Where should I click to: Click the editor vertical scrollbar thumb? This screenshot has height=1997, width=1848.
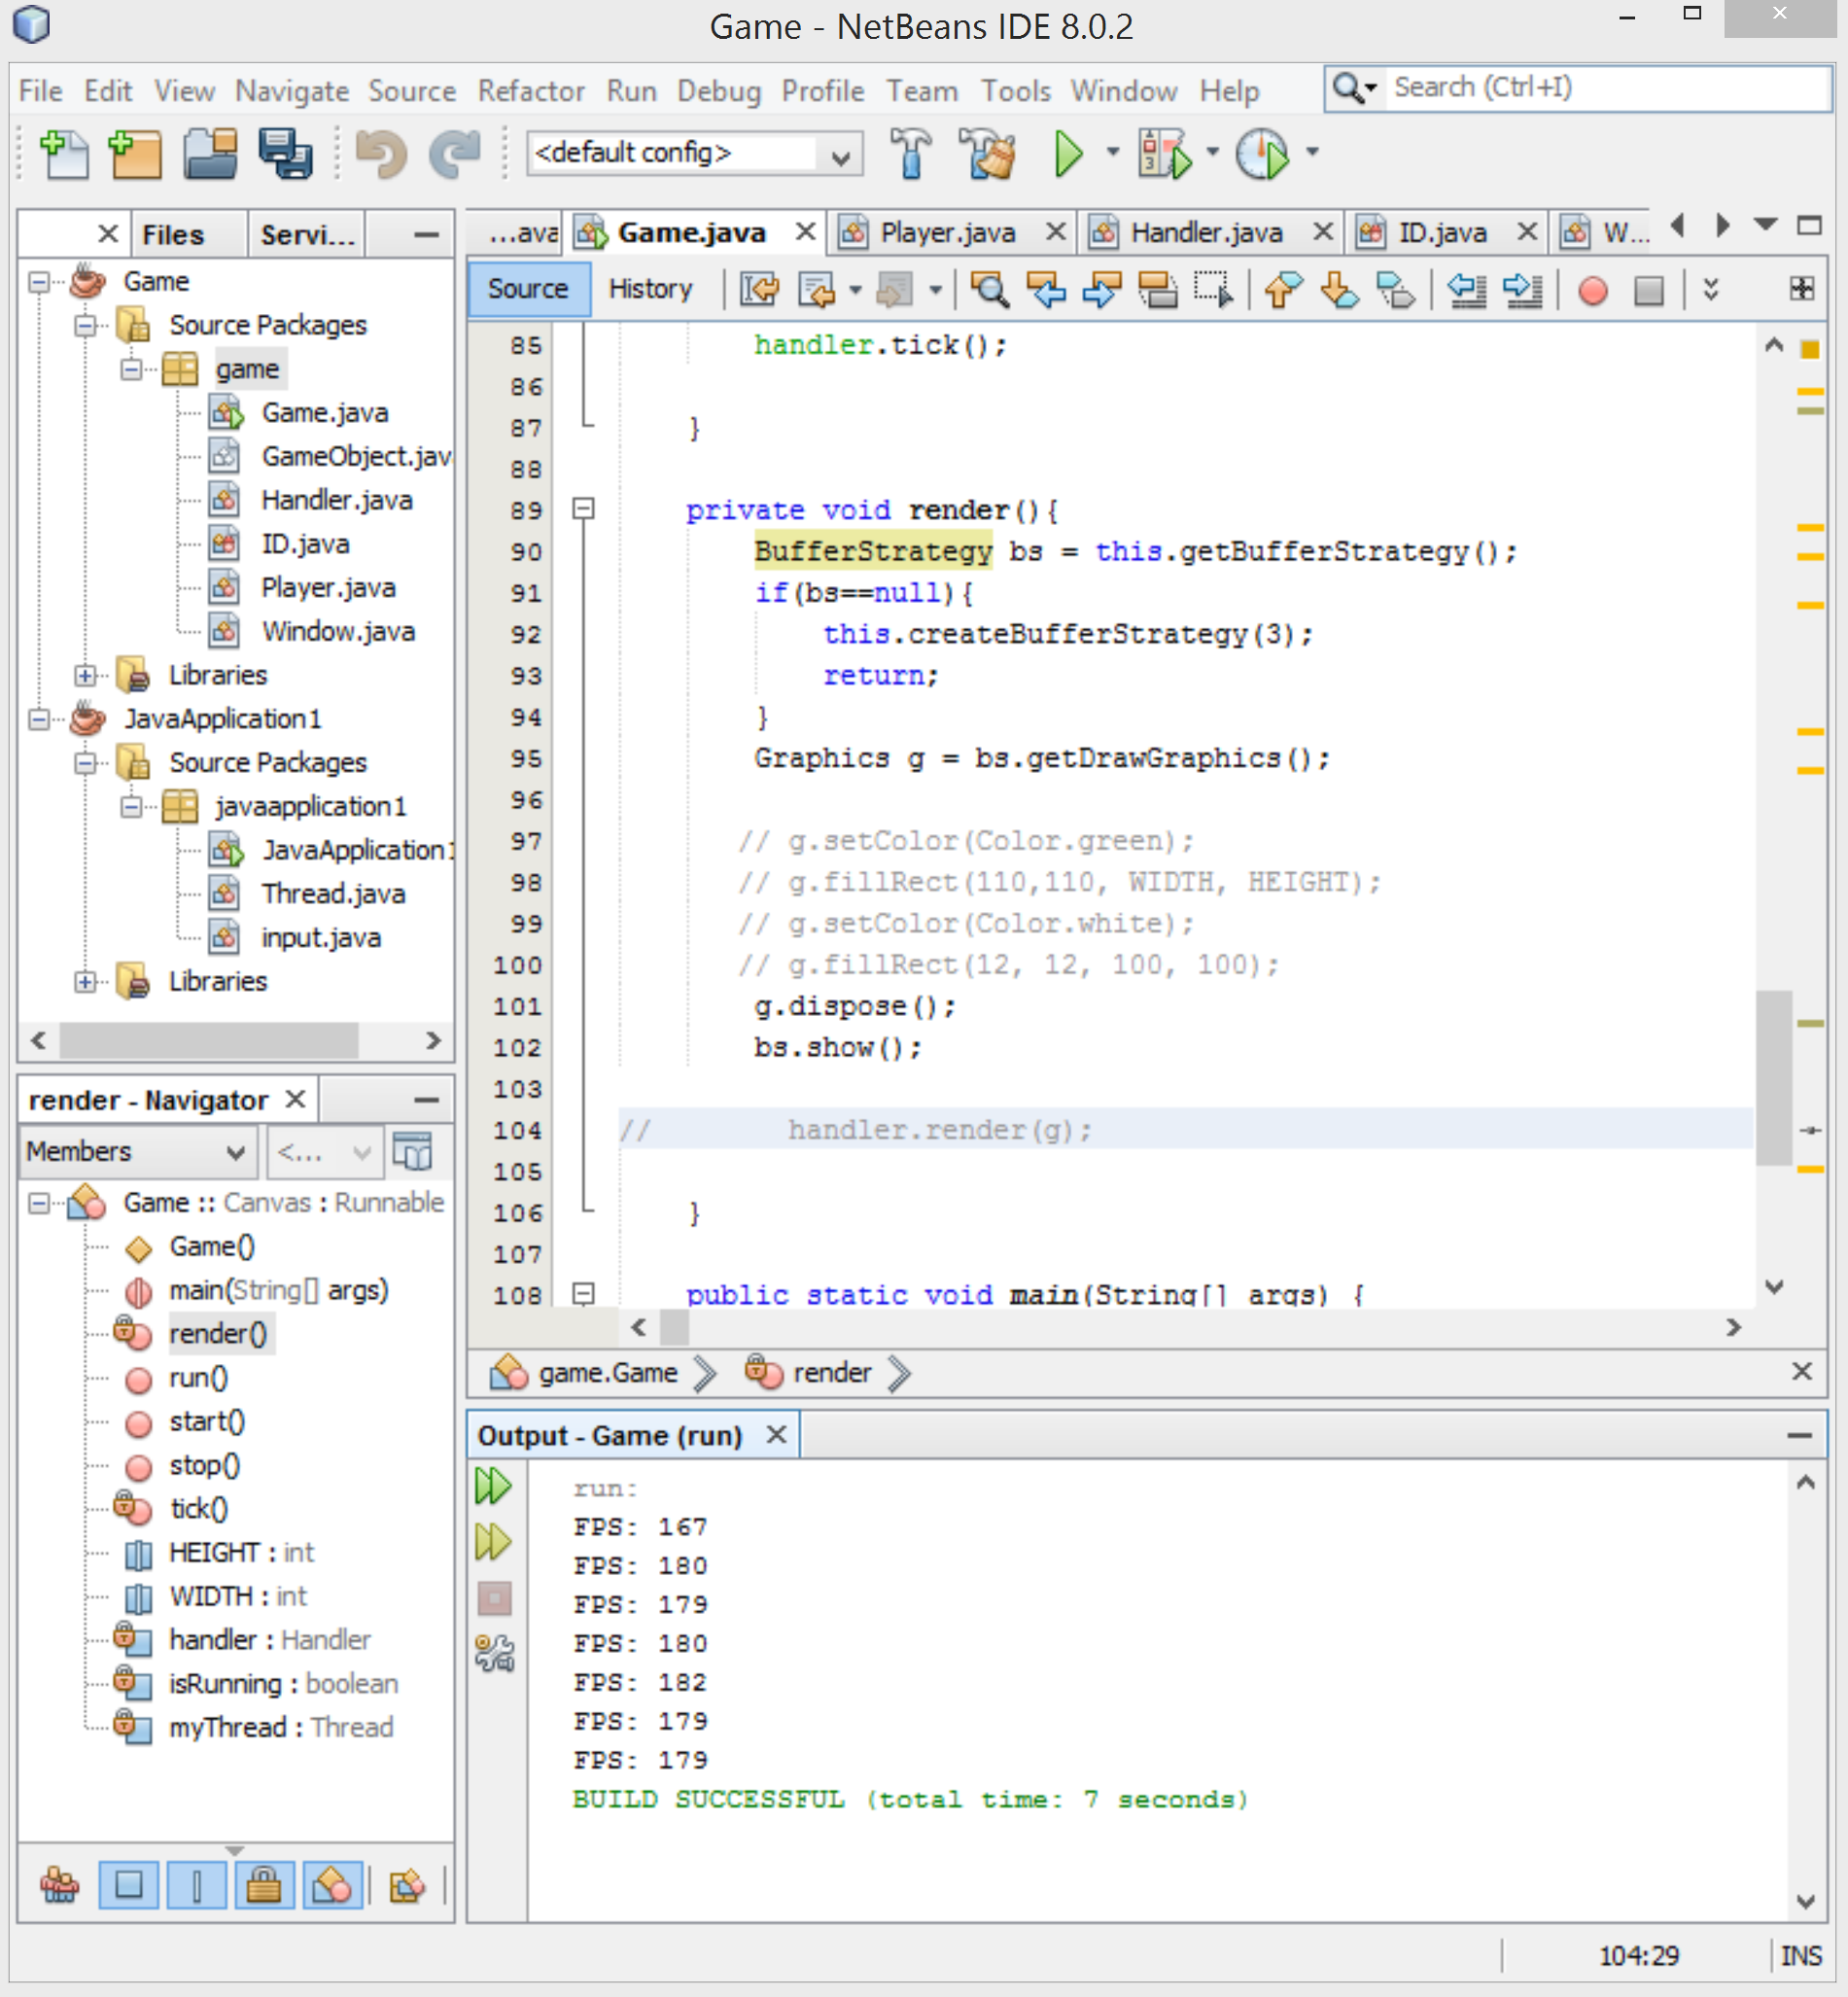pos(1773,1077)
